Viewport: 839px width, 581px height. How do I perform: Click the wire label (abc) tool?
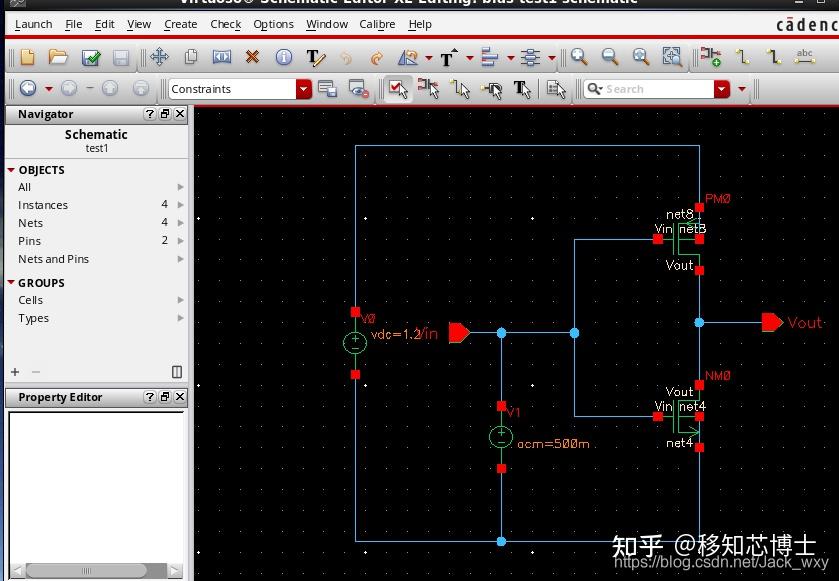pyautogui.click(x=806, y=57)
